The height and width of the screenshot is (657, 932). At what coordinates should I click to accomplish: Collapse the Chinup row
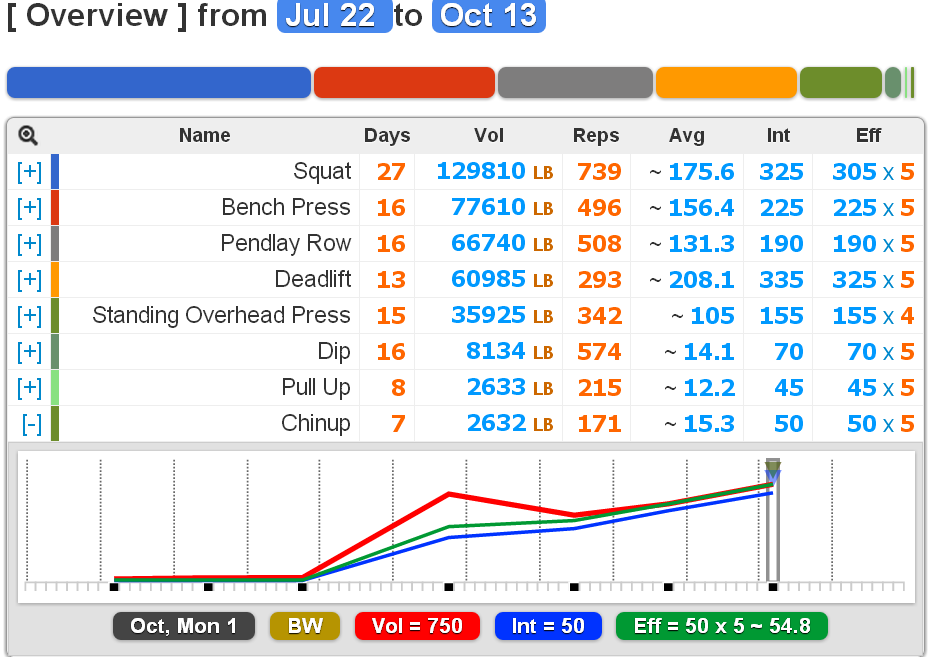point(29,423)
